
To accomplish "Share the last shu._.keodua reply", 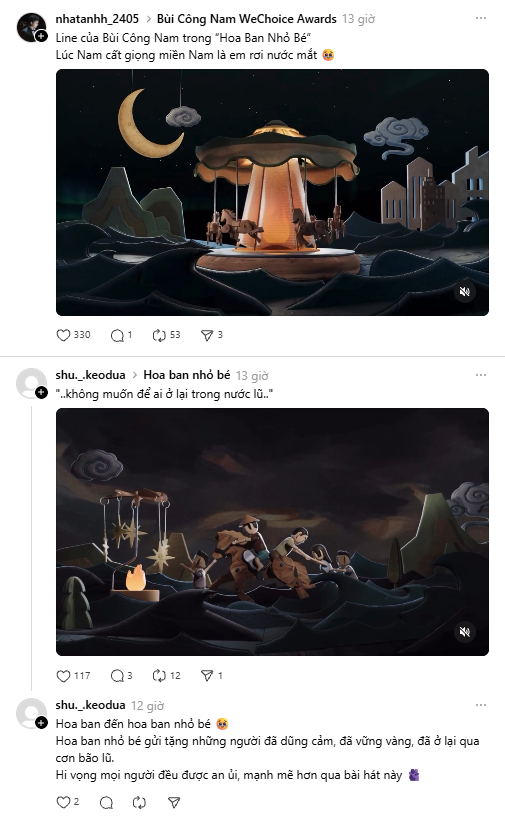I will [174, 802].
